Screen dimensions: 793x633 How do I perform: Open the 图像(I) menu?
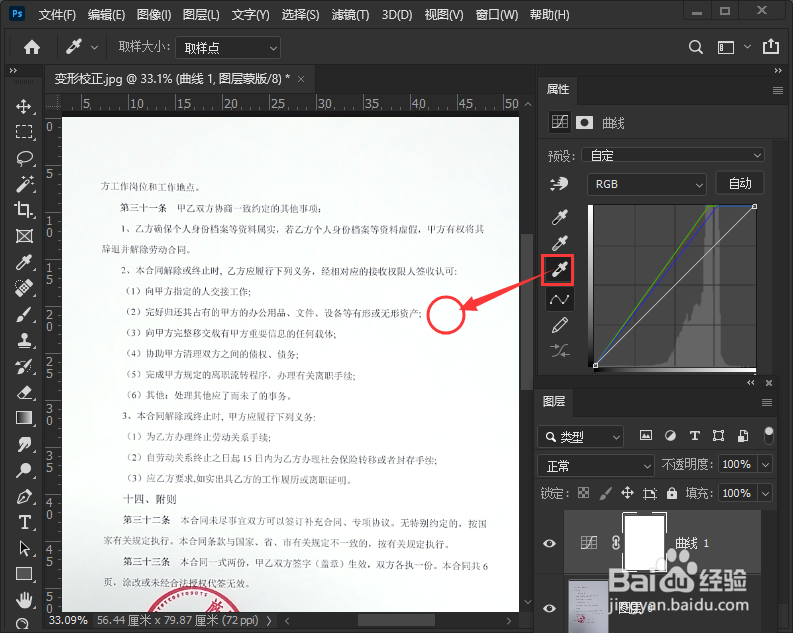tap(154, 15)
